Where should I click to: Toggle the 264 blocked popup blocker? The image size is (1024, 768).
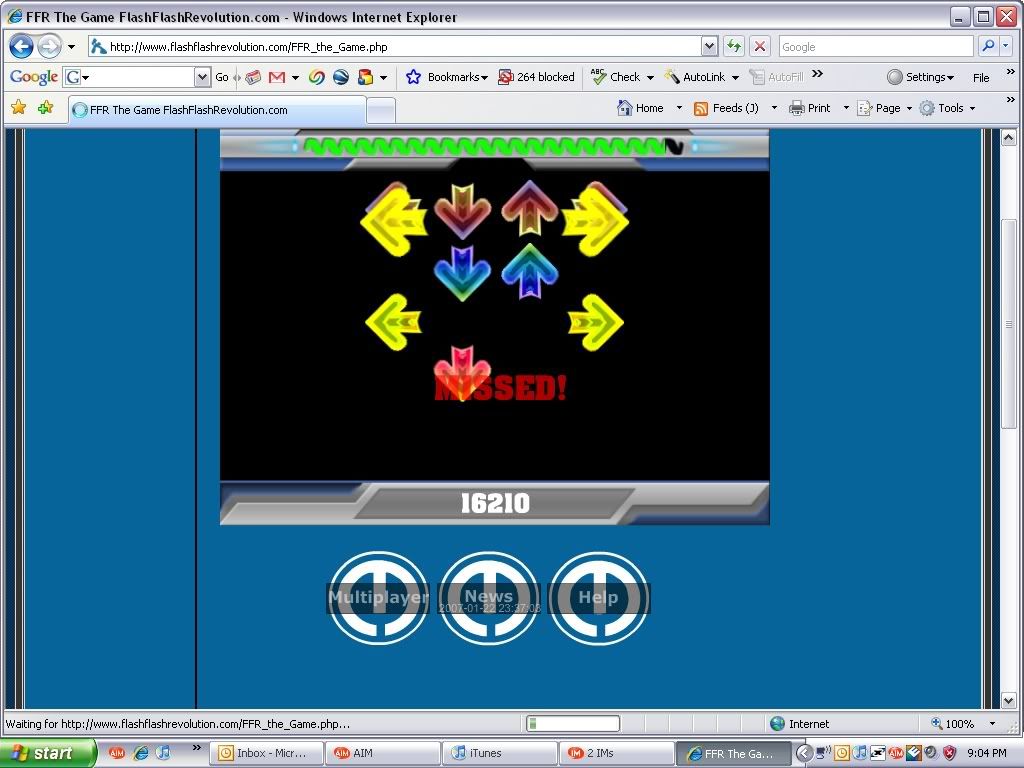point(536,77)
